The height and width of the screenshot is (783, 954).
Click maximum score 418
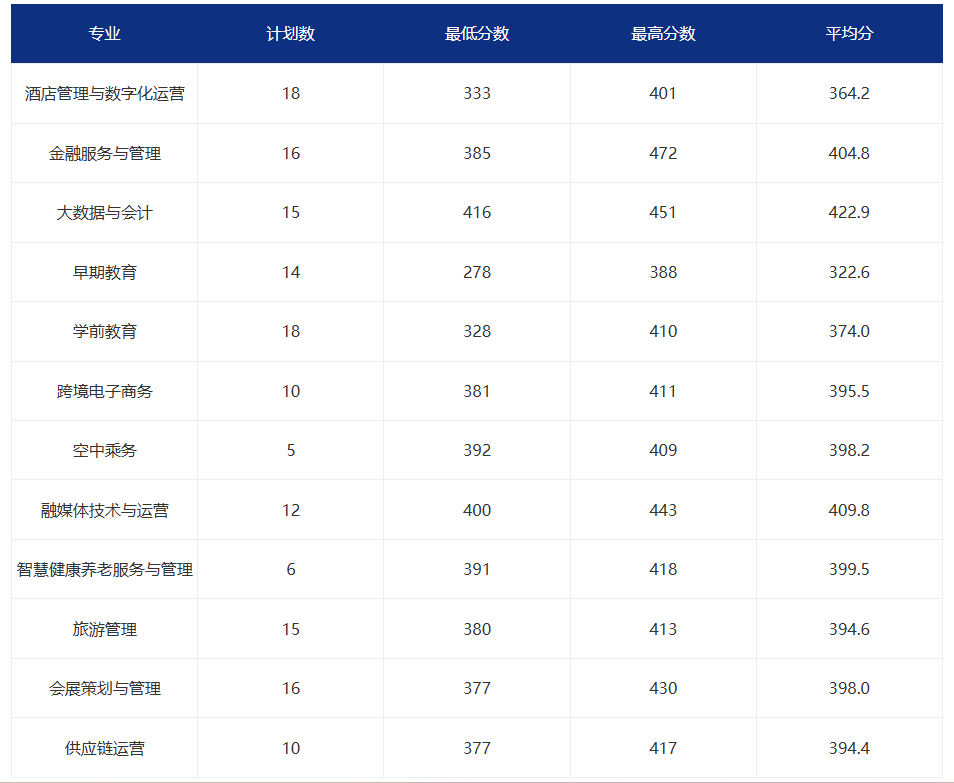663,569
